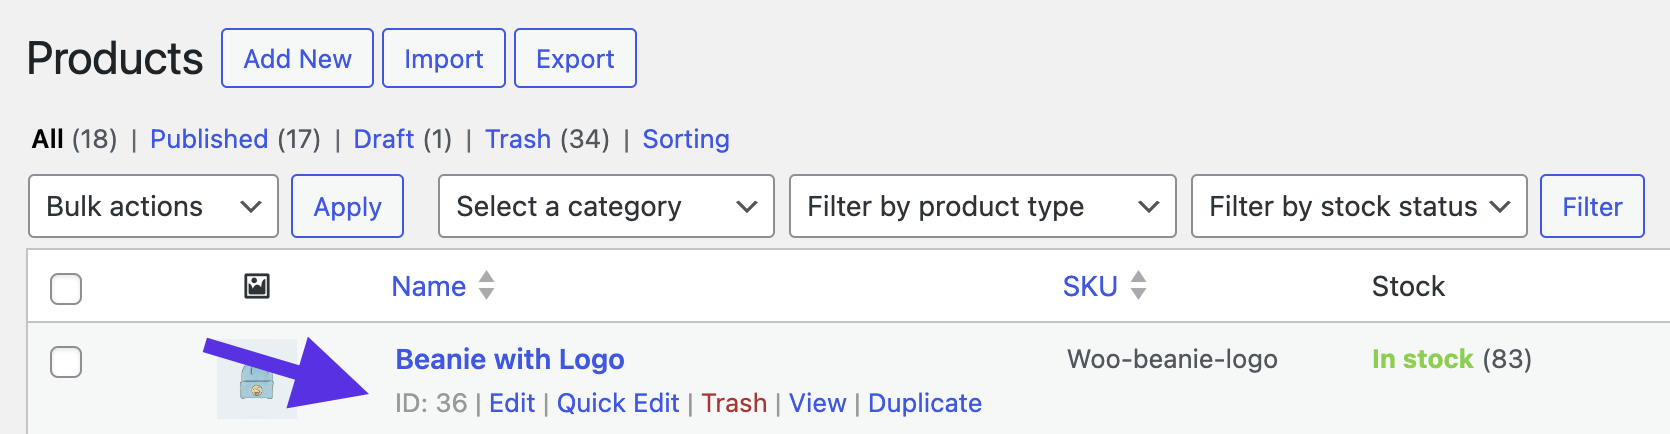Click the Name column sort arrows
Image resolution: width=1670 pixels, height=434 pixels.
point(486,286)
